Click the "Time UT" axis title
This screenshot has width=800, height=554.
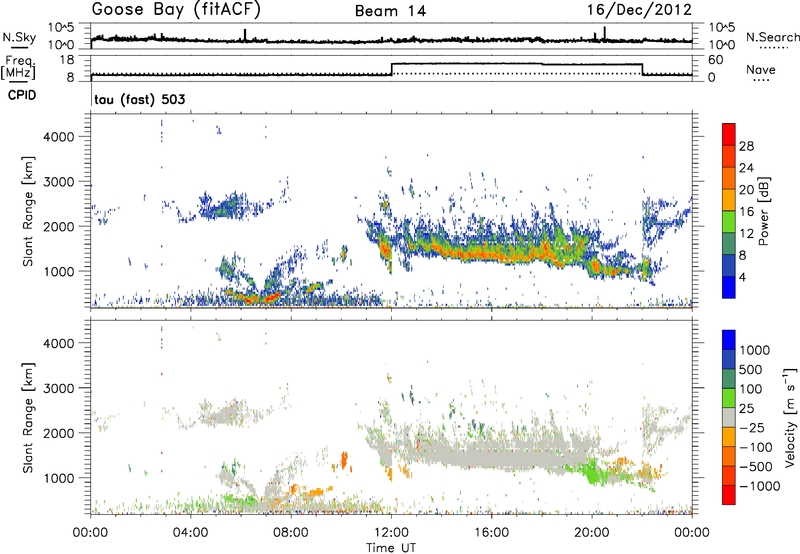point(391,548)
